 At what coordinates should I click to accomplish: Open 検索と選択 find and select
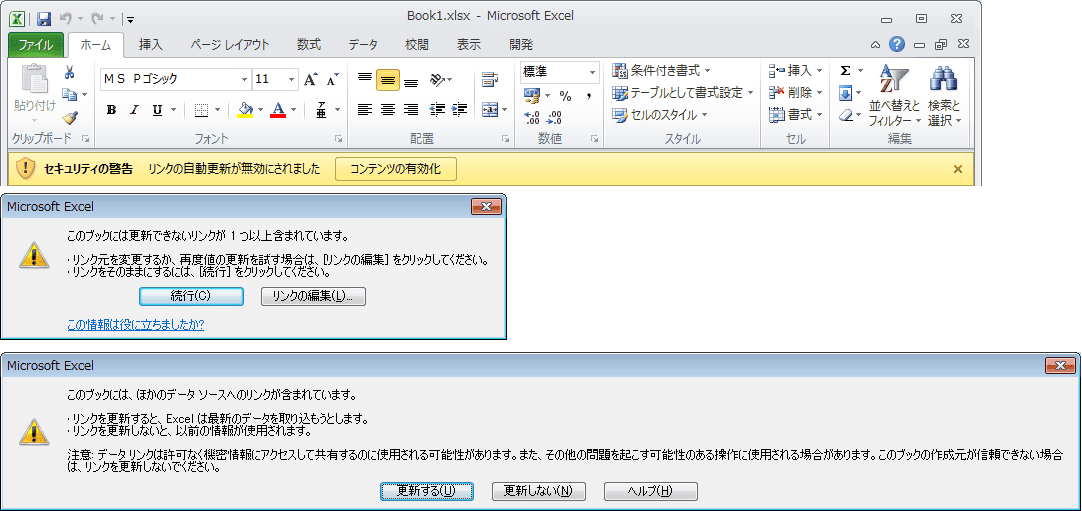[x=945, y=96]
